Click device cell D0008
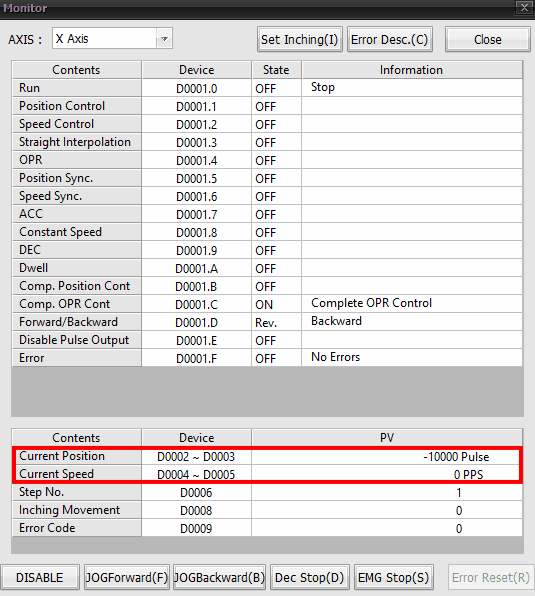Viewport: 535px width, 596px height. (x=196, y=510)
